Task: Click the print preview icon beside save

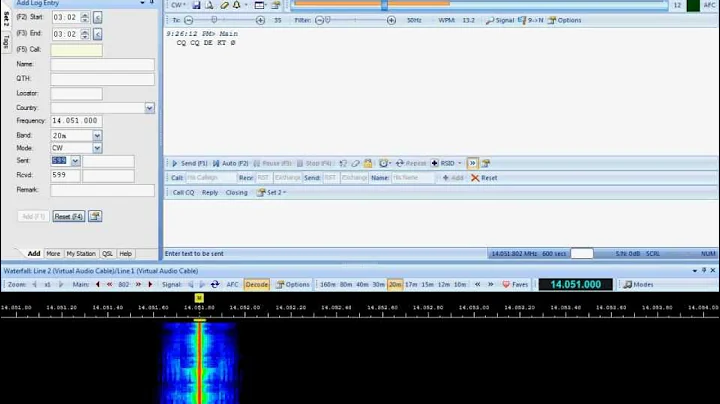Action: 209,5
